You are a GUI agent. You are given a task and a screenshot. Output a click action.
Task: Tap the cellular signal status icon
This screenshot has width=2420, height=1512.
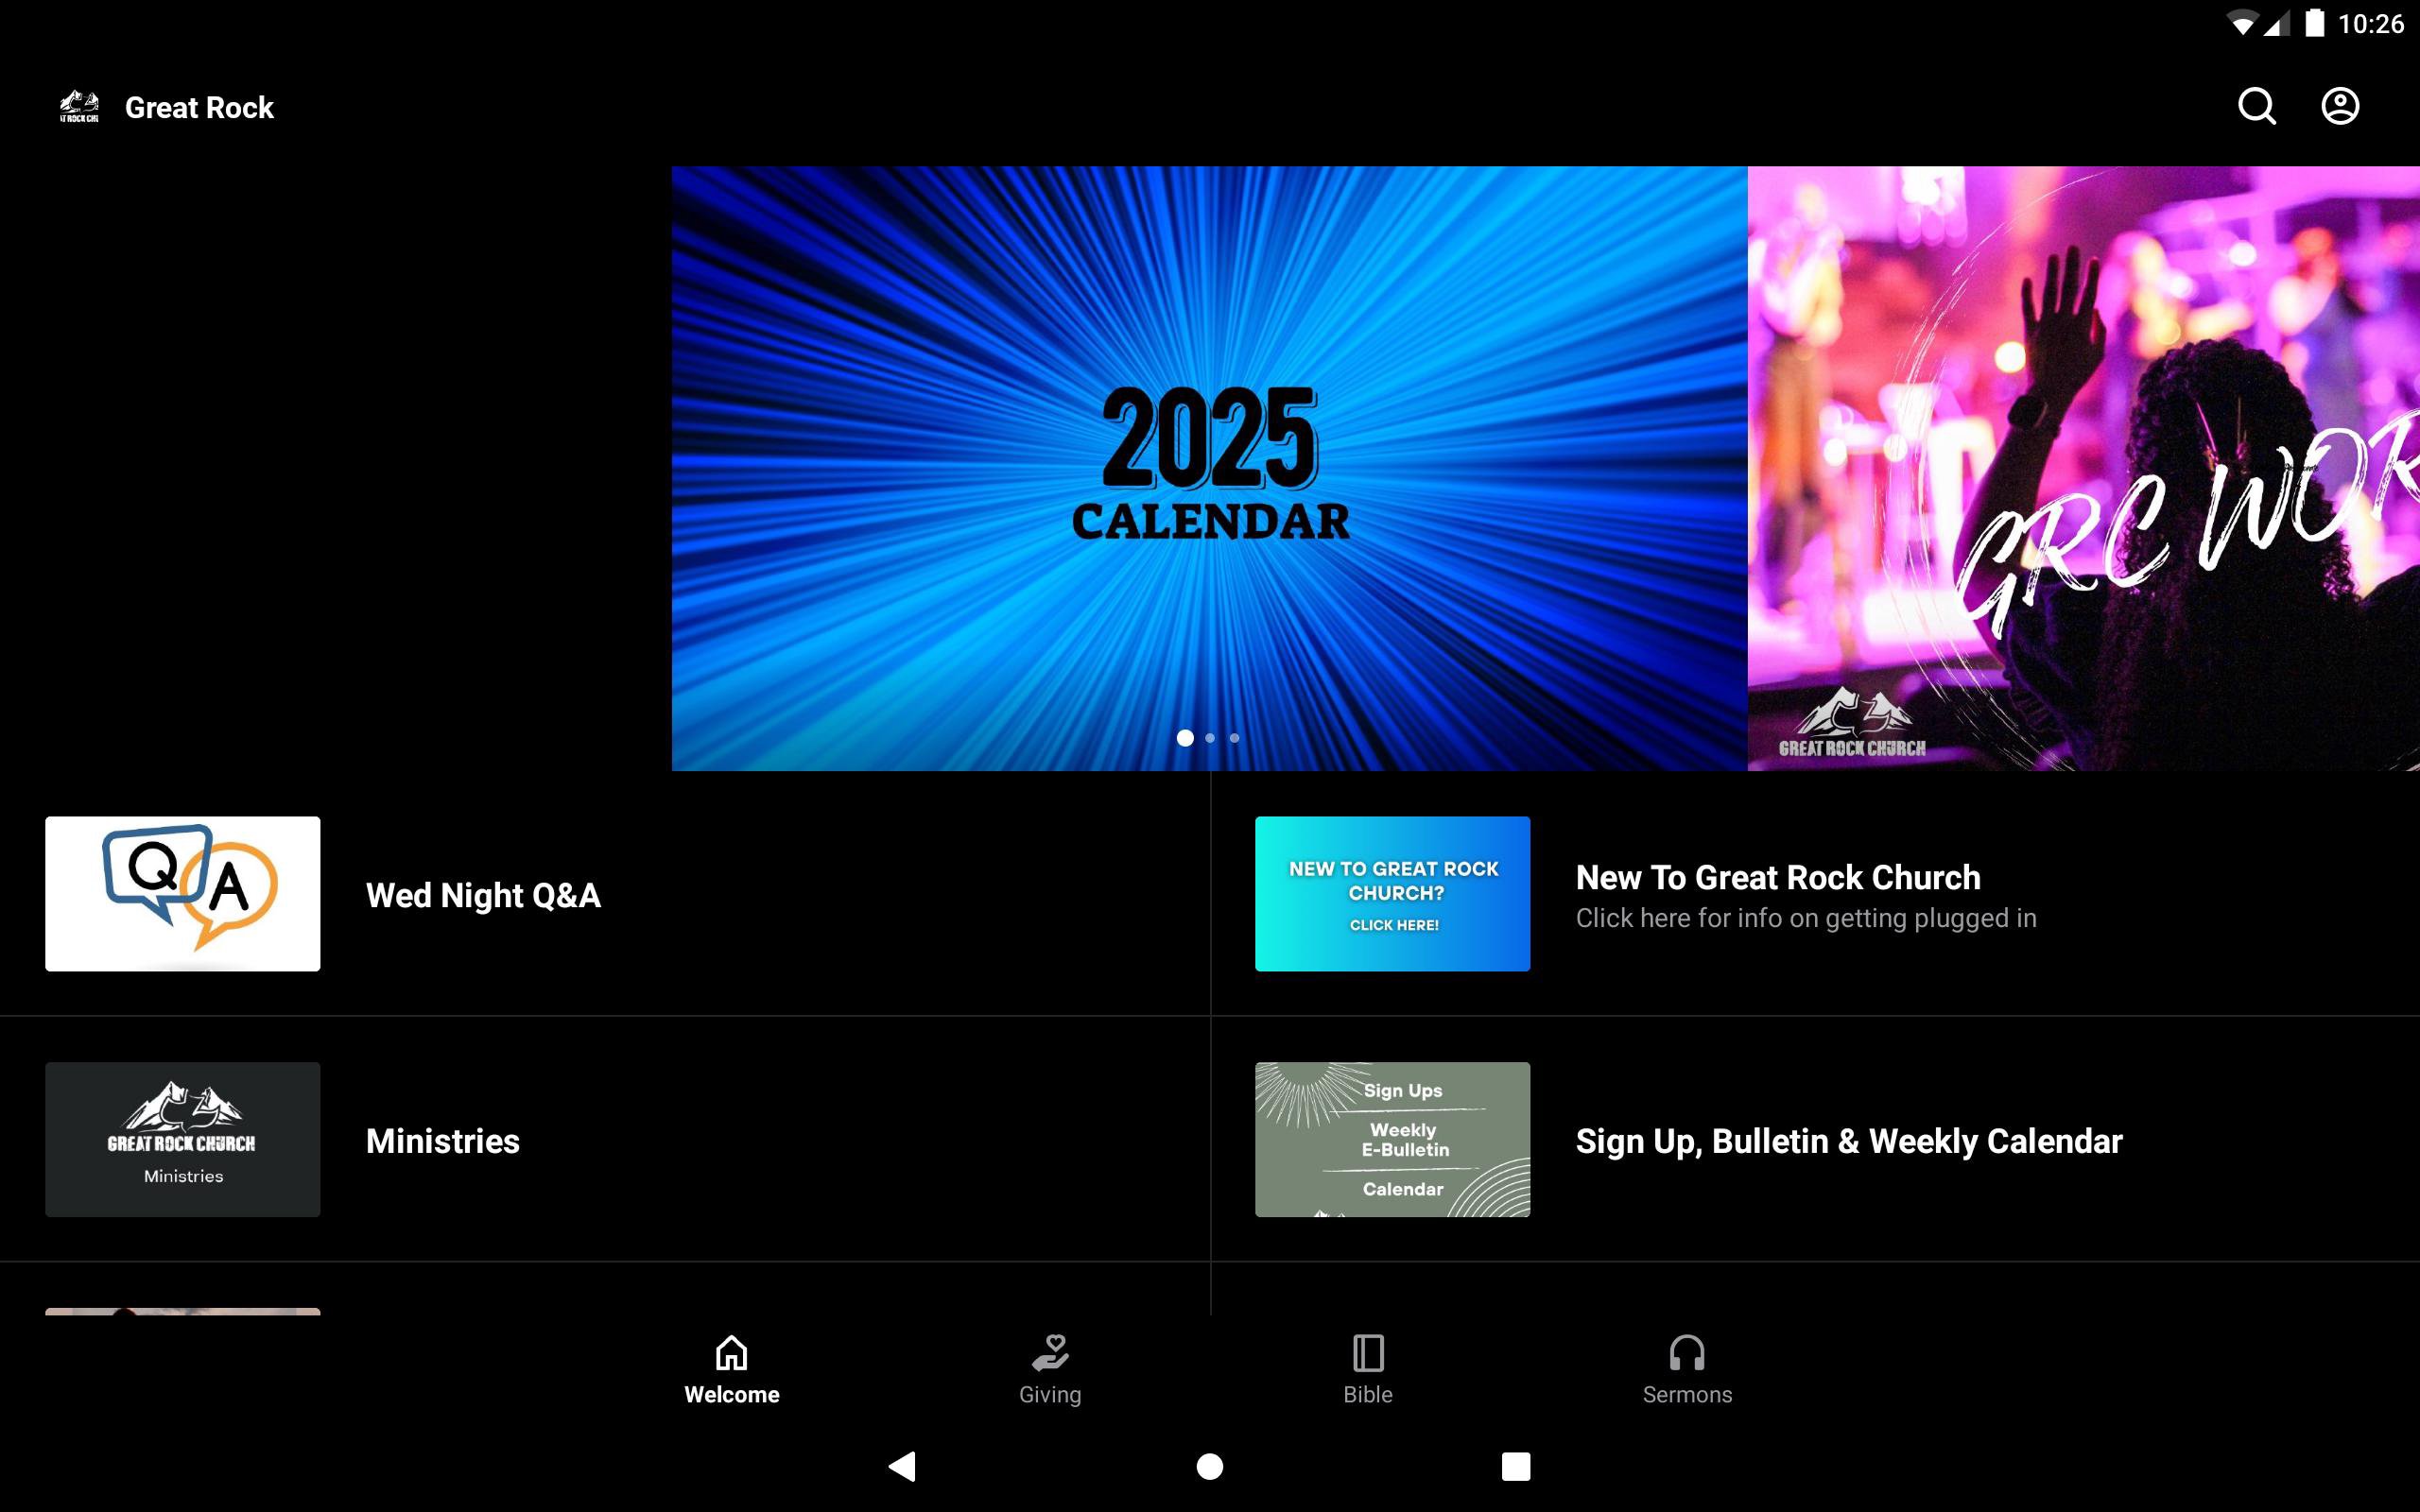coord(2277,24)
